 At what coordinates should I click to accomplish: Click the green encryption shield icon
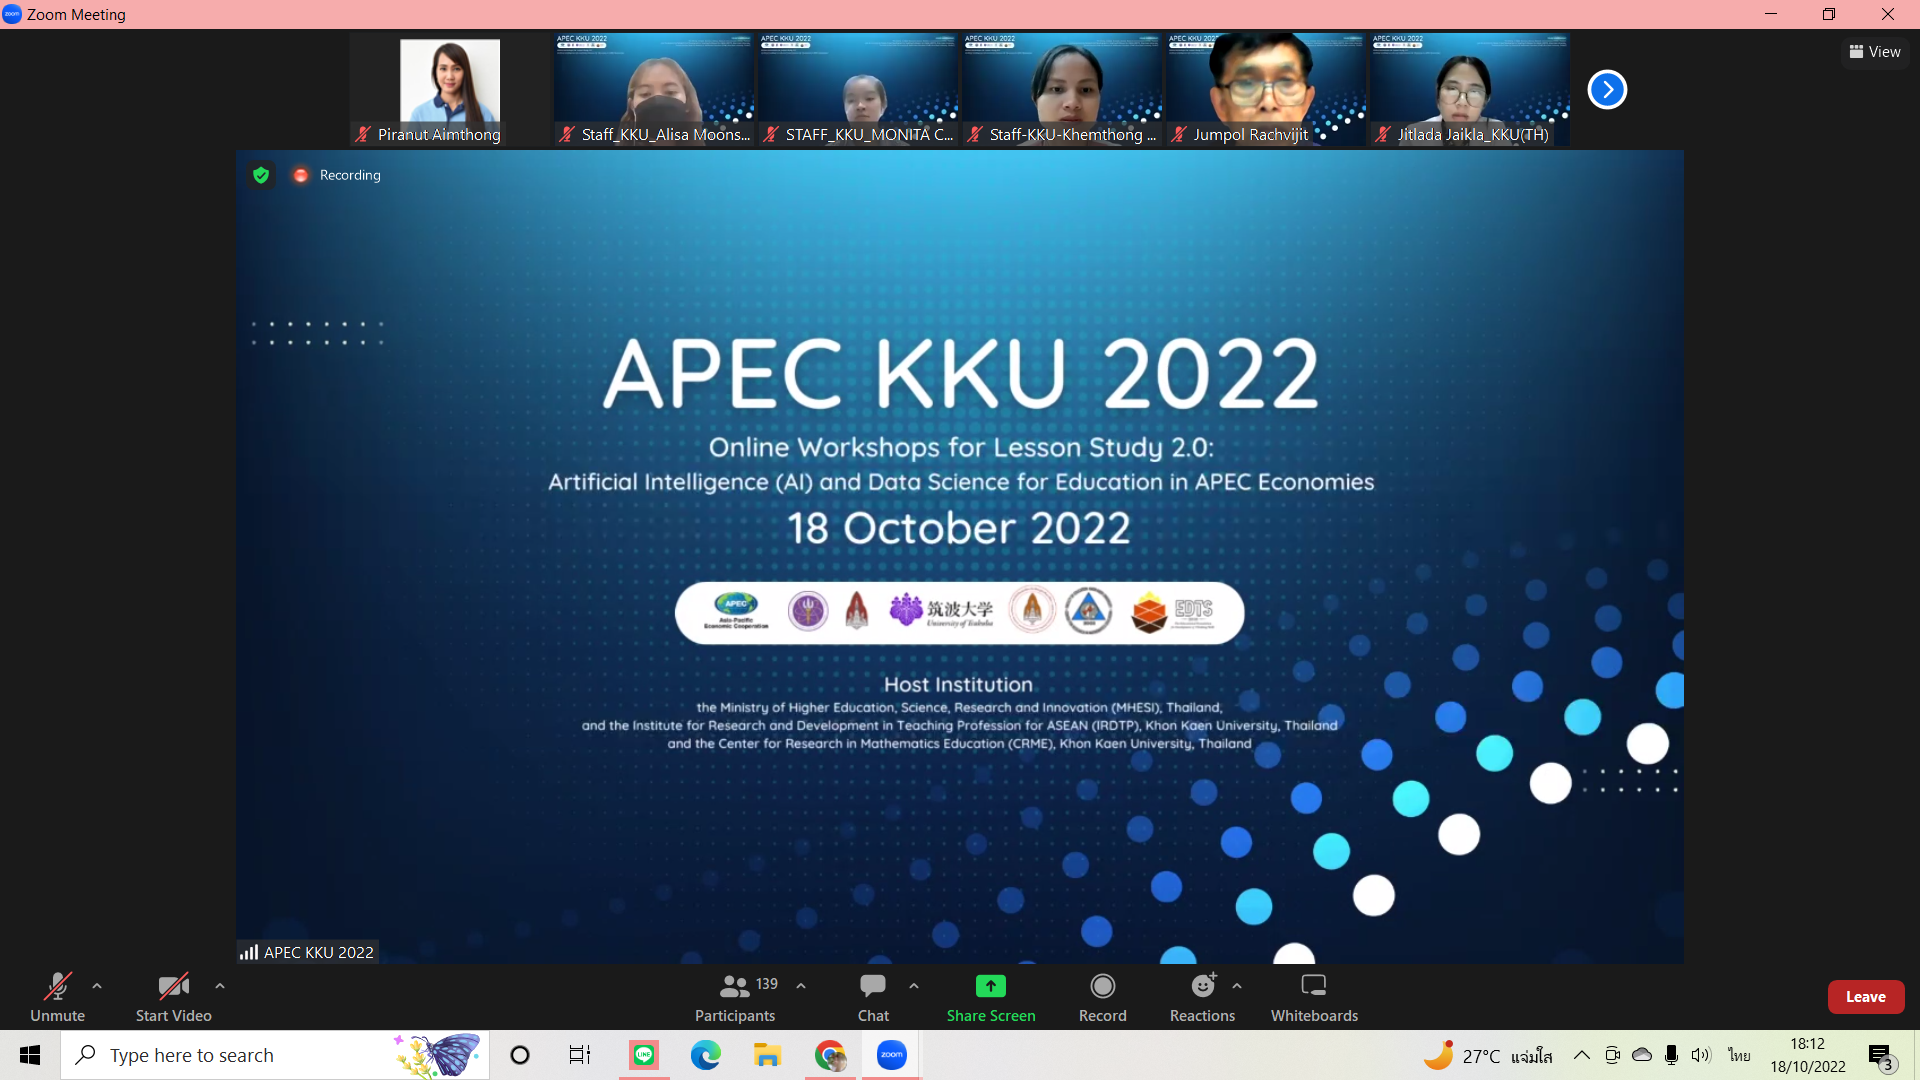click(261, 175)
